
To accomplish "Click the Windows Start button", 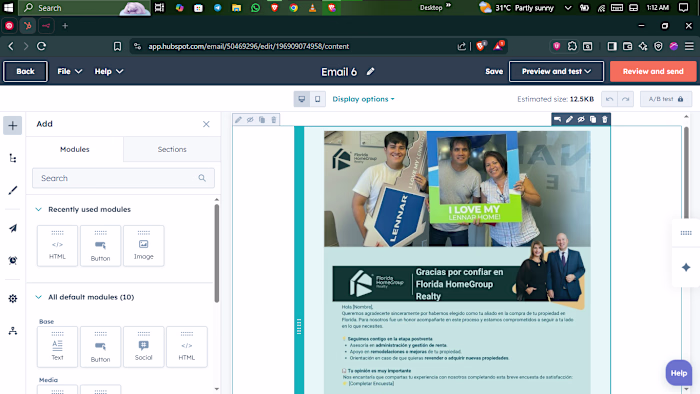I will 8,8.
